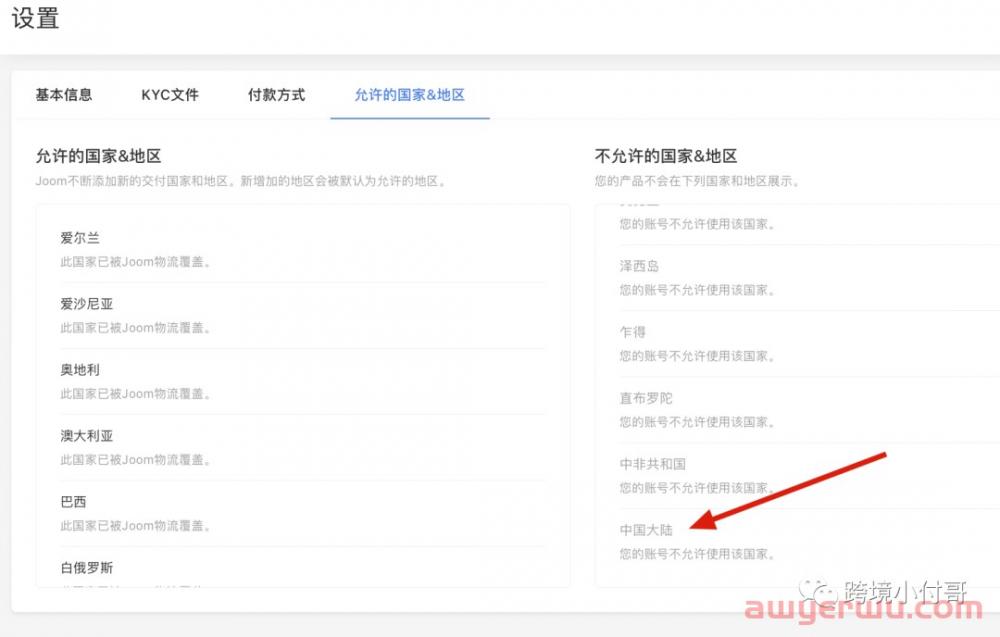
Task: Select 乍得 in the disallowed list
Action: pyautogui.click(x=633, y=332)
